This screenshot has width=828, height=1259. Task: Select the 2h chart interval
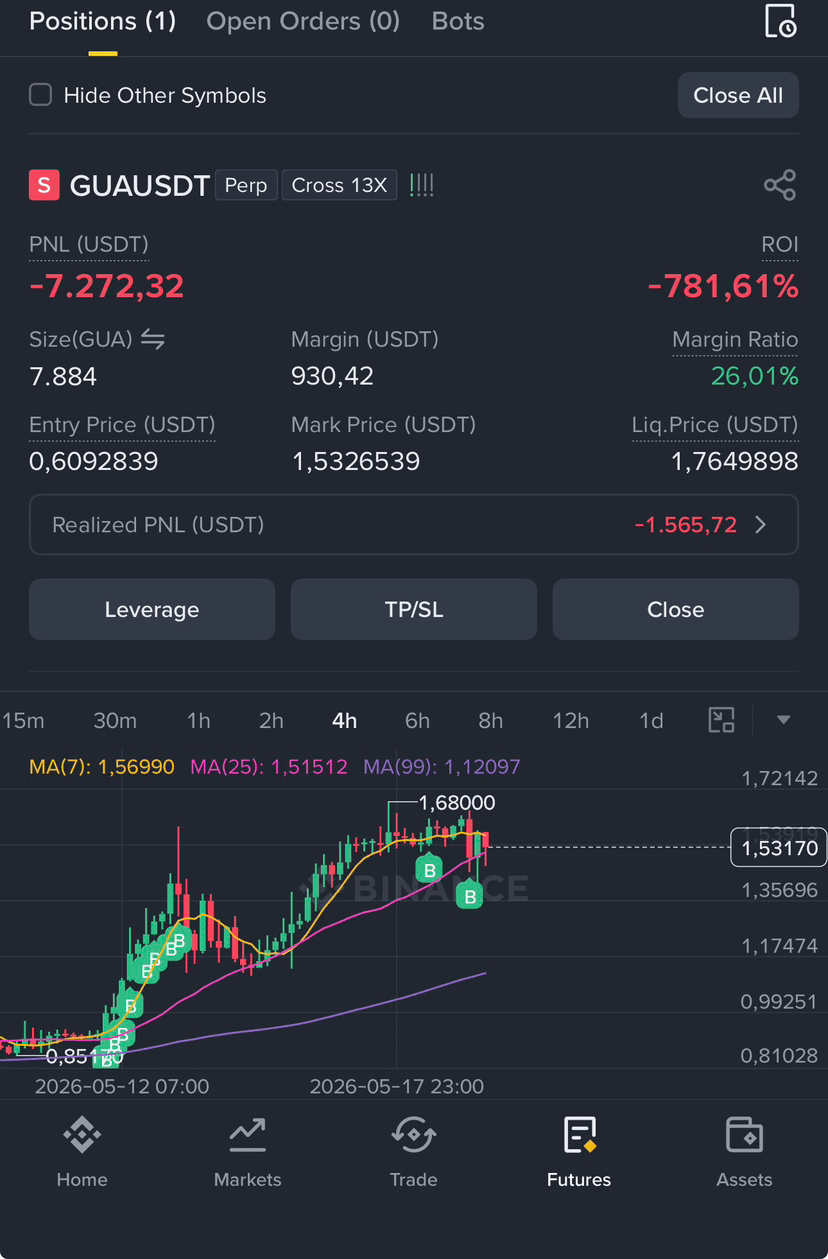point(272,720)
